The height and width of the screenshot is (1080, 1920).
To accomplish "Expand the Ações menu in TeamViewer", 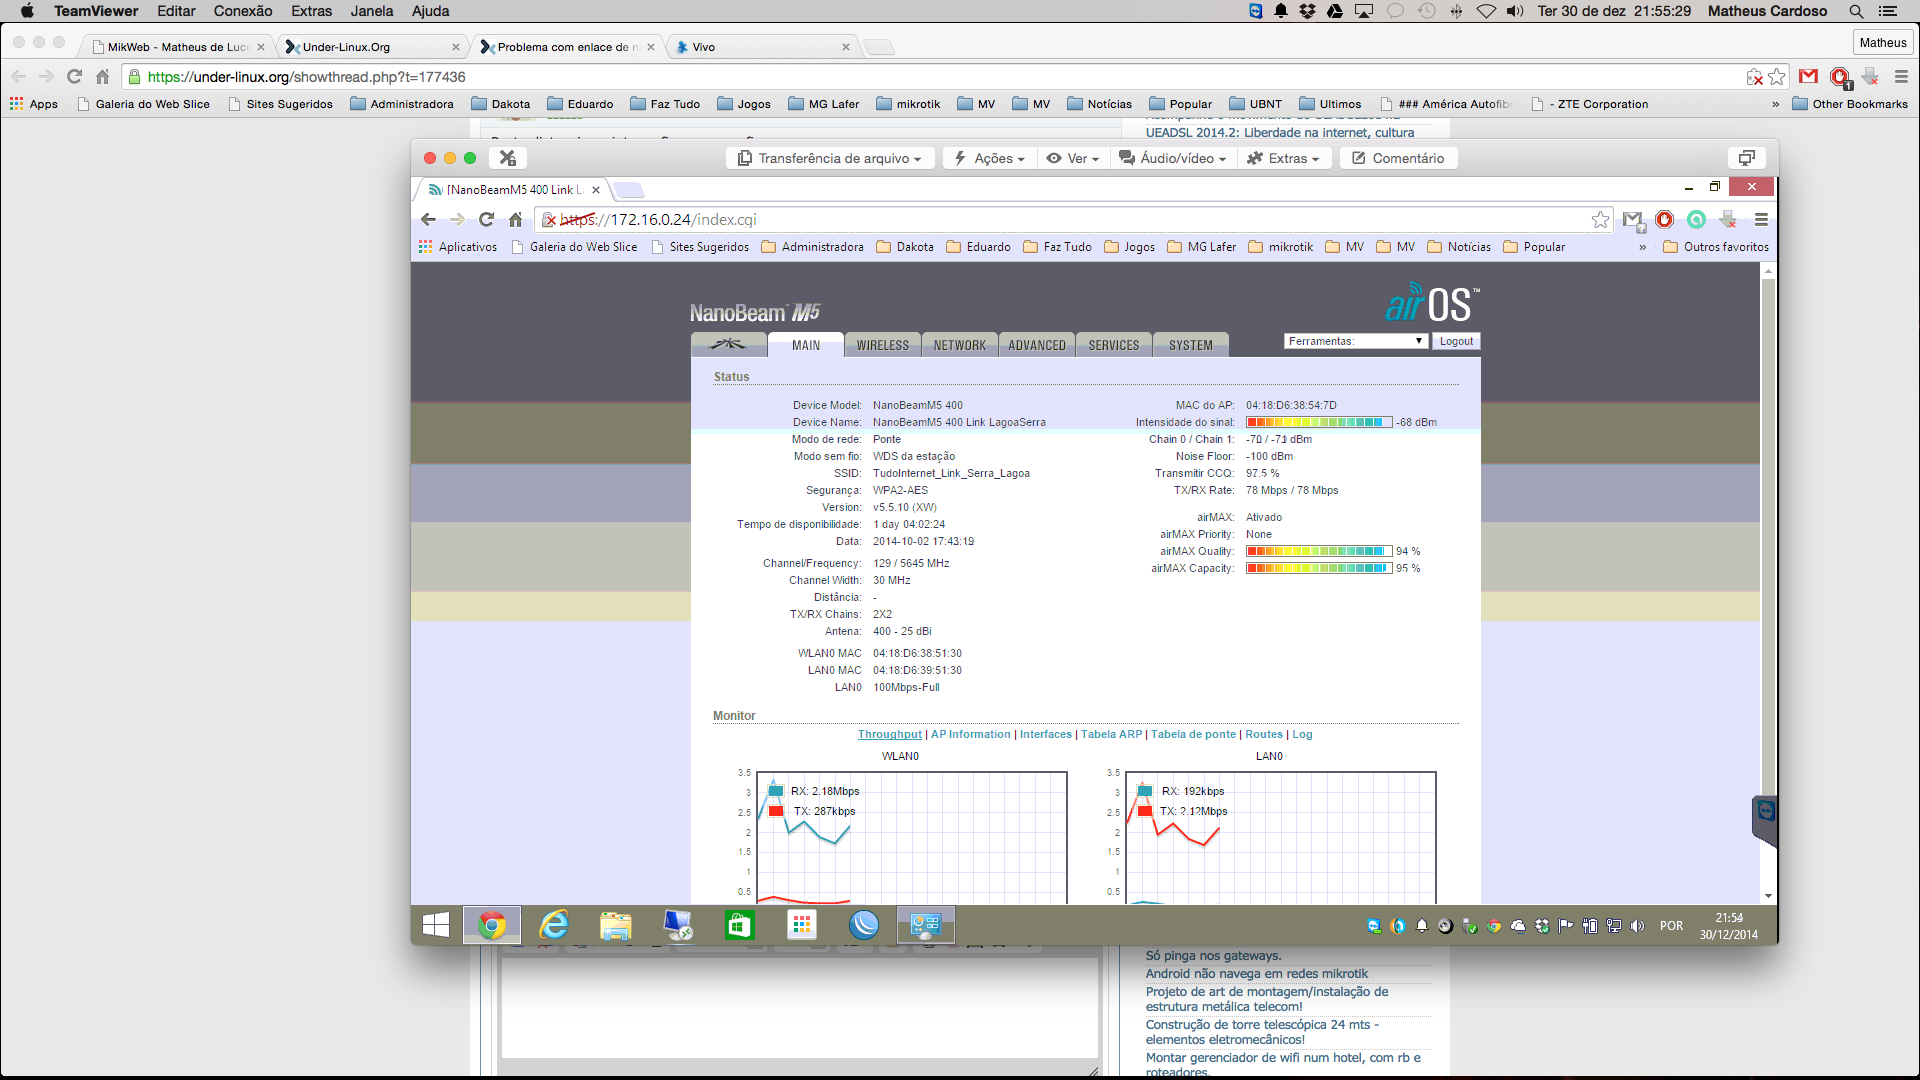I will 989,158.
